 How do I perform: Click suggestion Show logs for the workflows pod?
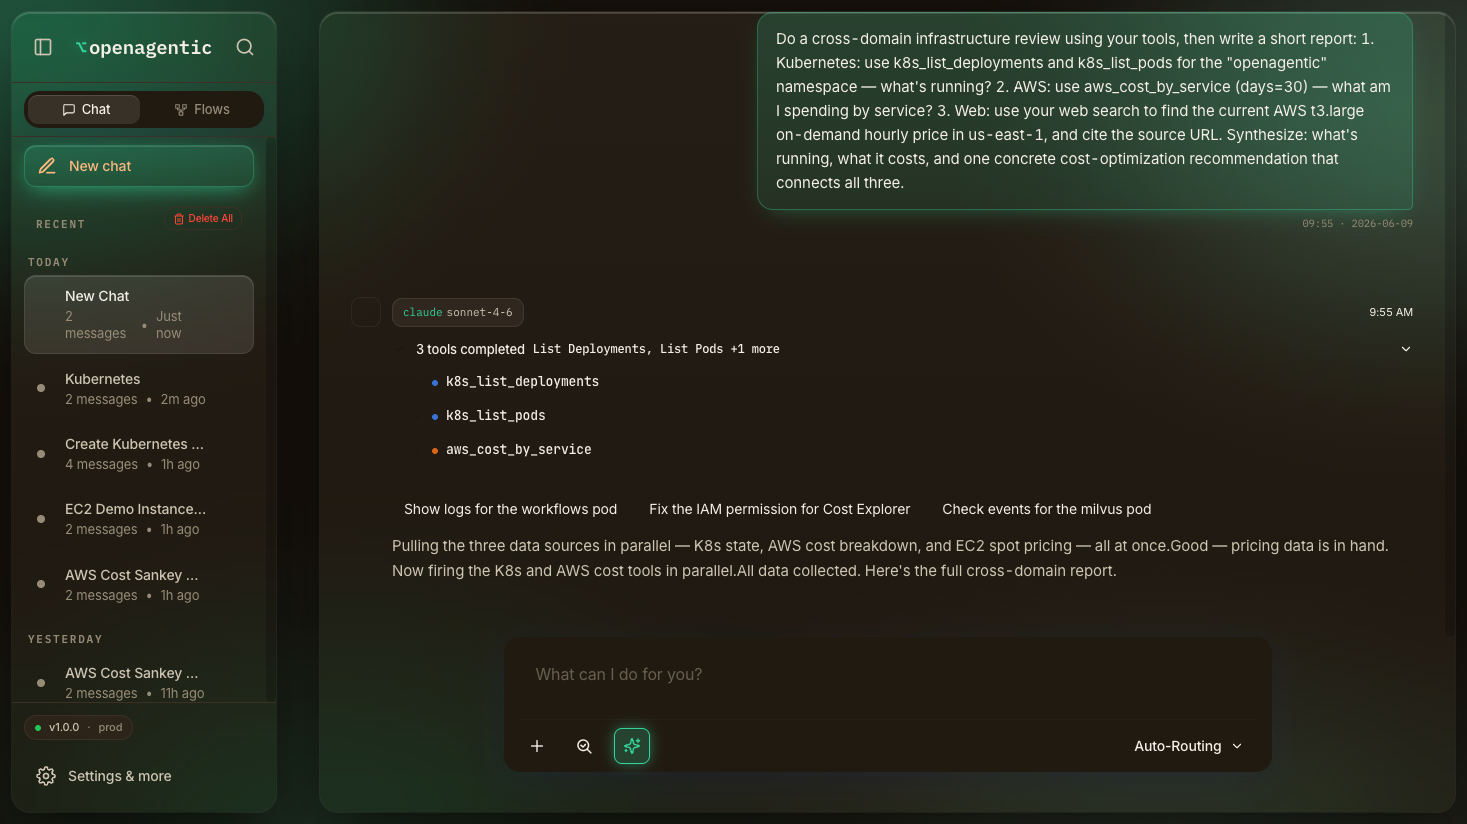pos(510,509)
